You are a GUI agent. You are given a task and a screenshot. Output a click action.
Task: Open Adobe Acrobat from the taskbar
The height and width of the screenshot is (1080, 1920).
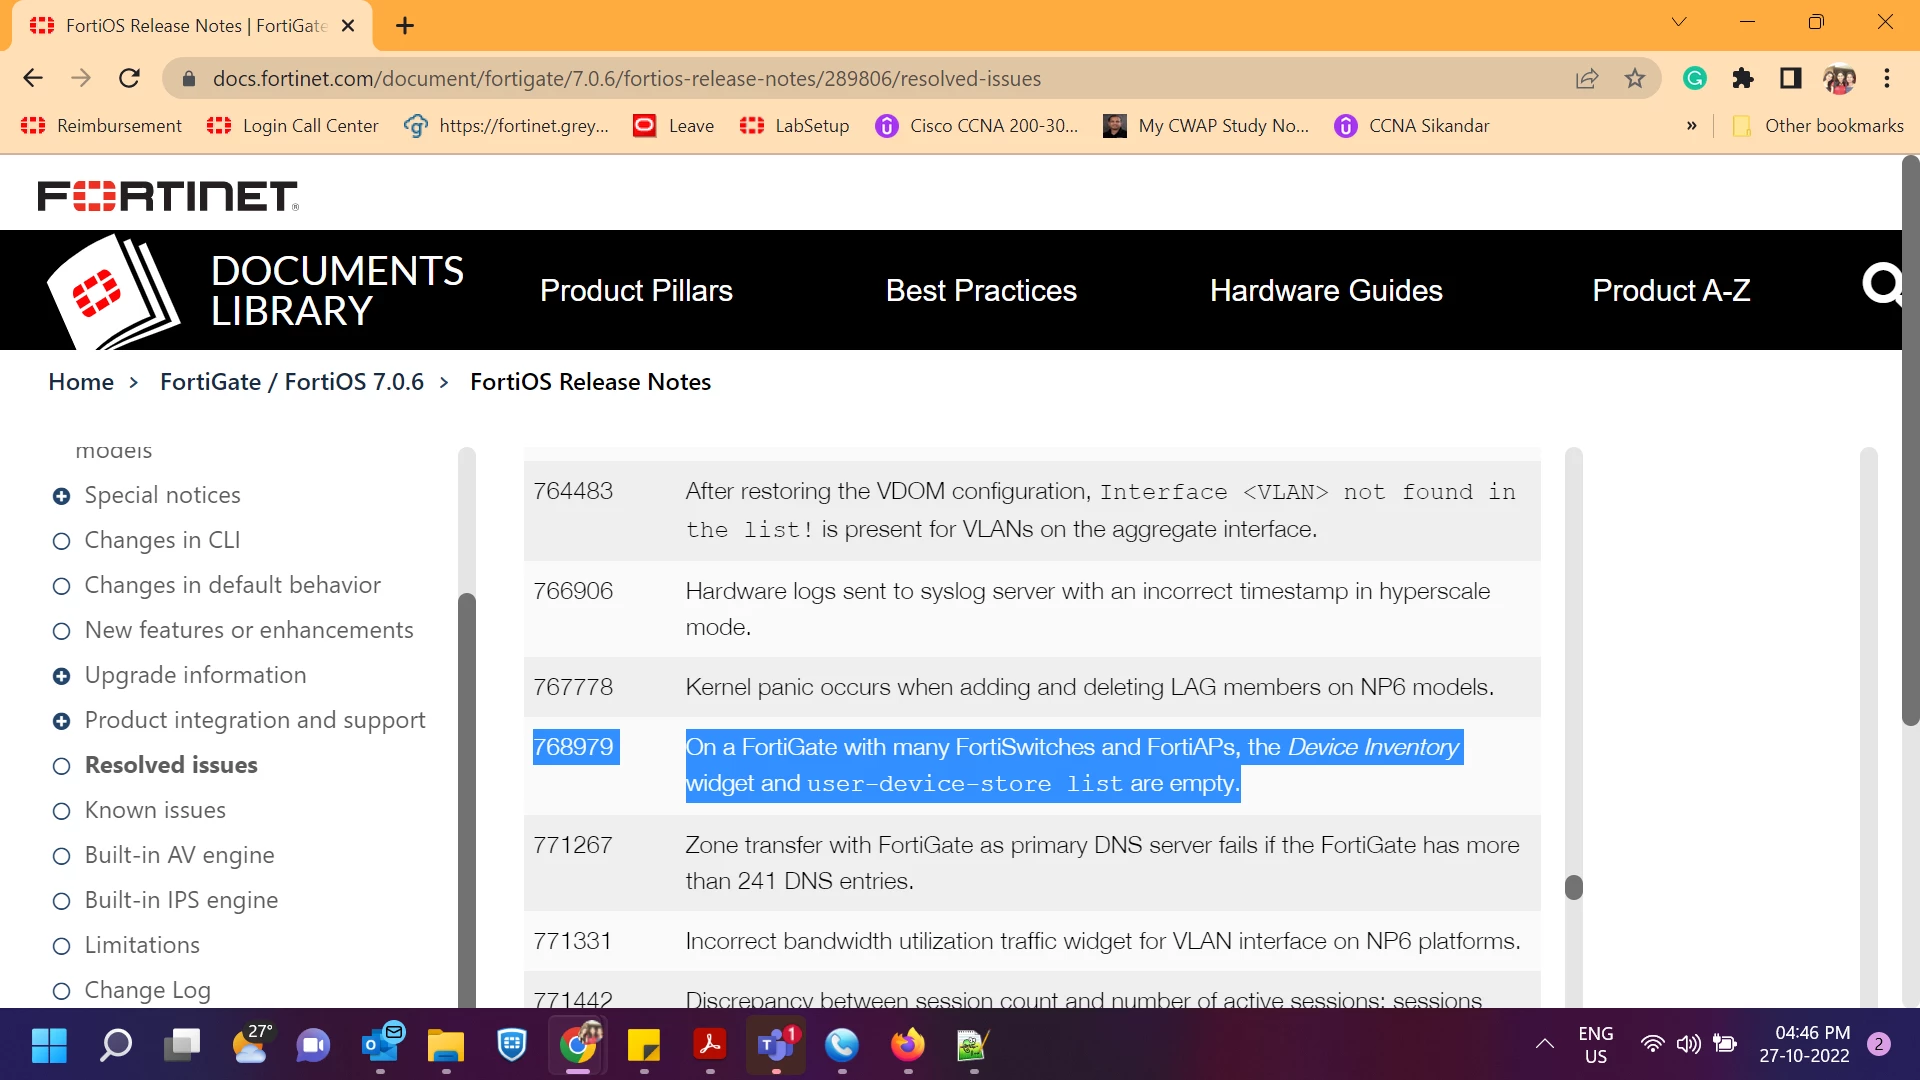click(x=710, y=1045)
